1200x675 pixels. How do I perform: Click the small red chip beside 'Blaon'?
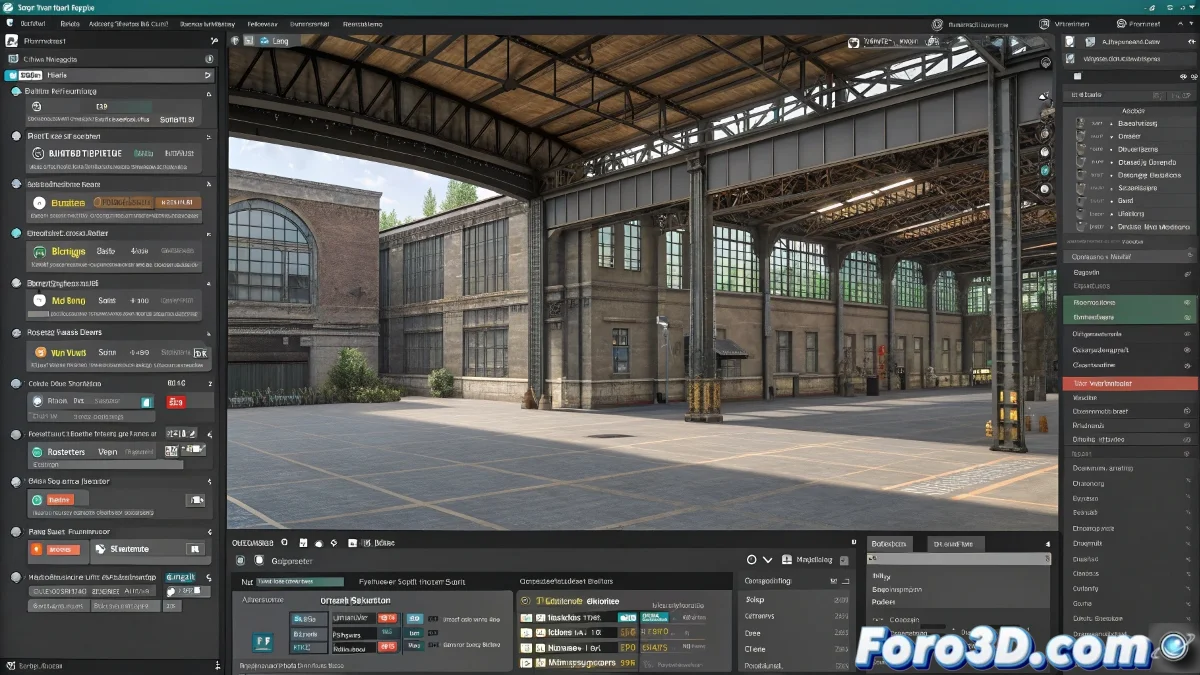click(x=176, y=402)
